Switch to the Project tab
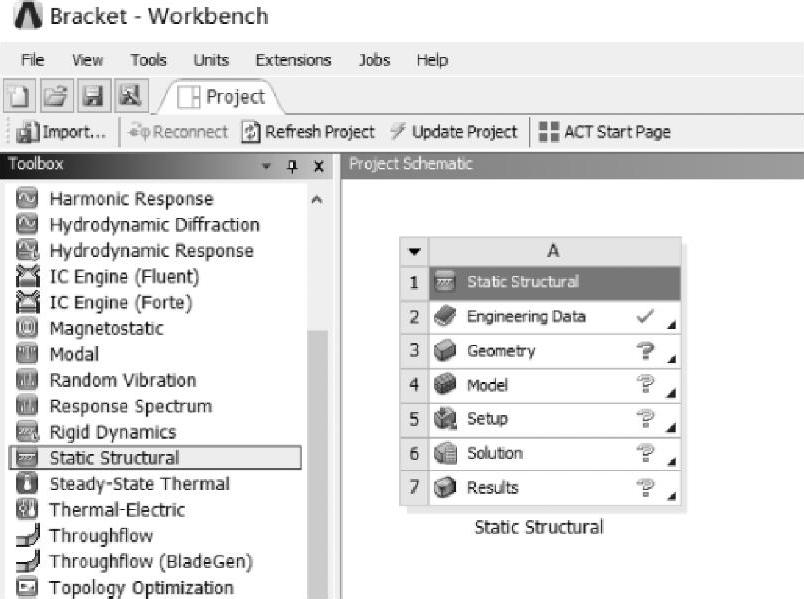Image resolution: width=804 pixels, height=599 pixels. tap(222, 97)
